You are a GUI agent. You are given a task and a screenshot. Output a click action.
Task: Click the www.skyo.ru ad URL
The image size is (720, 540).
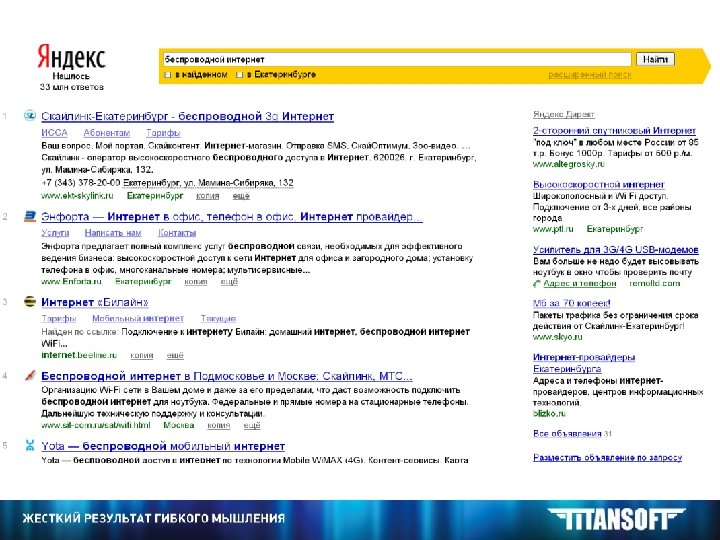(557, 337)
